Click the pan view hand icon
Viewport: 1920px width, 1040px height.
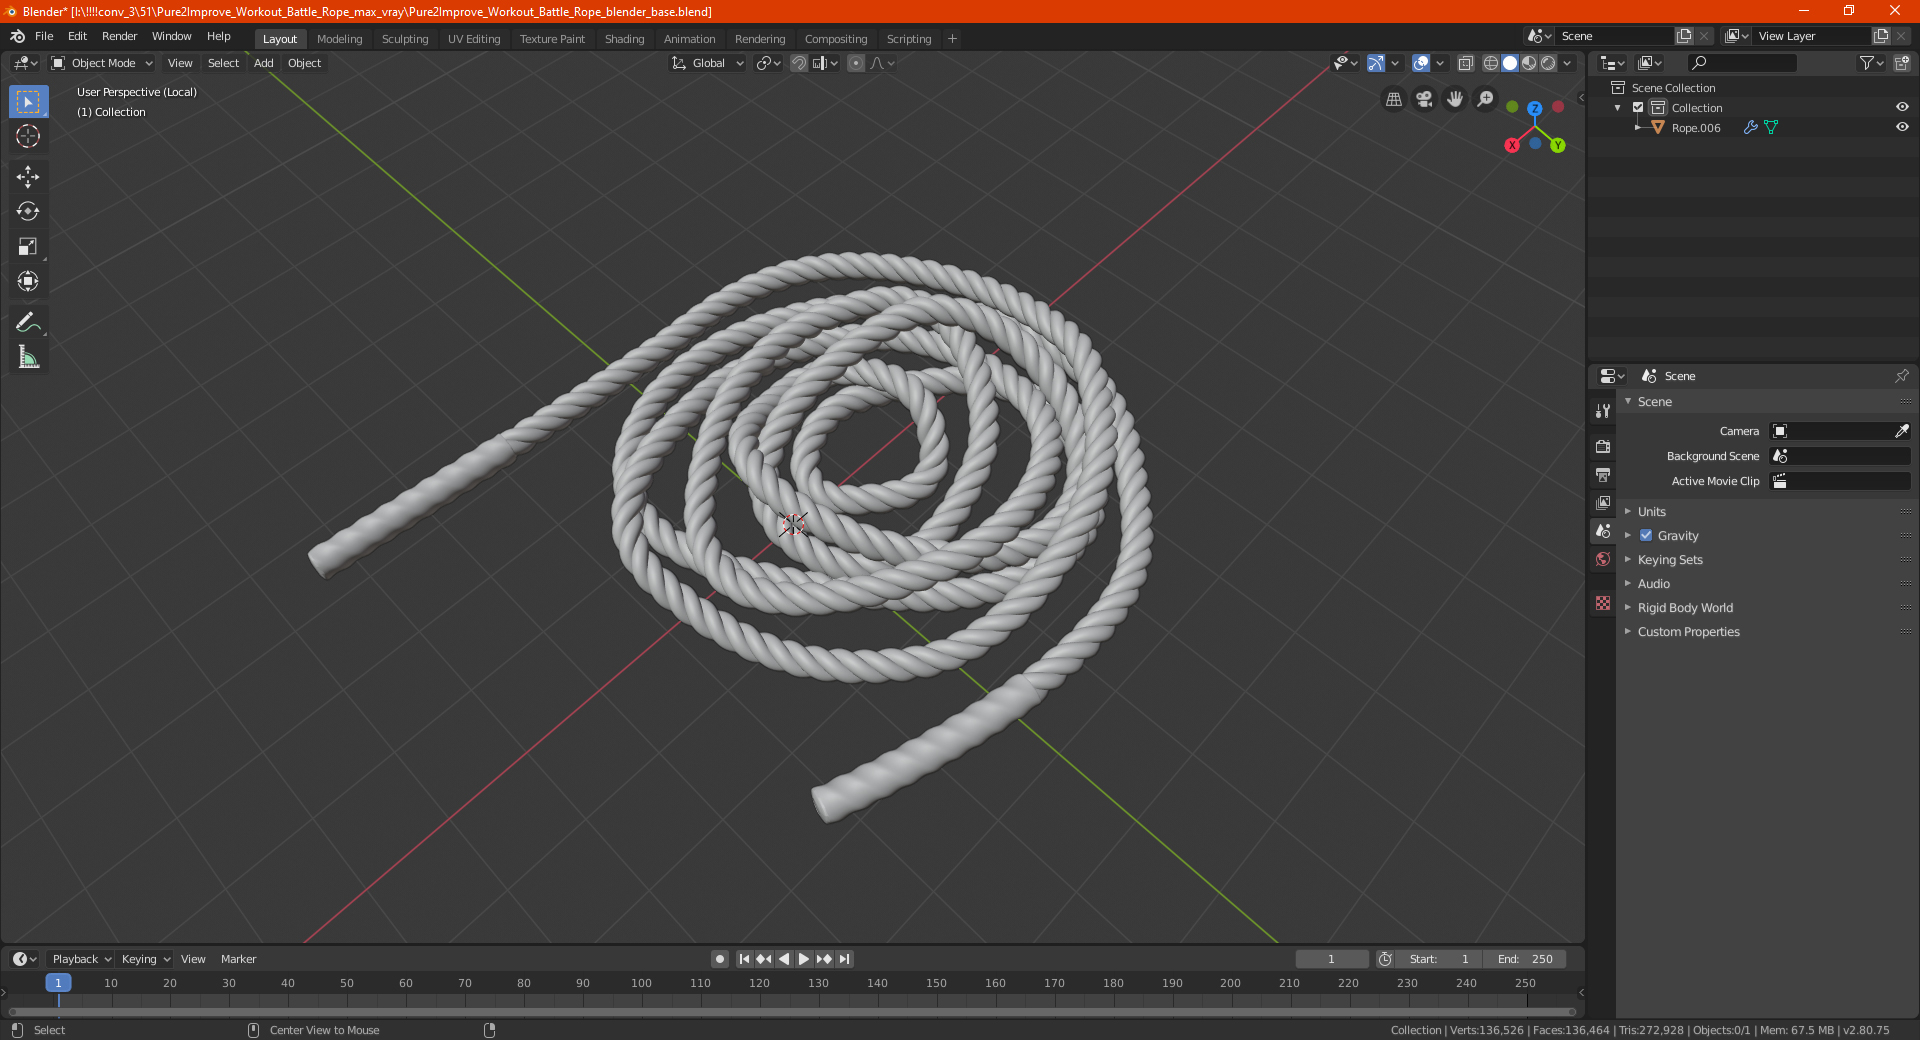click(x=1455, y=99)
